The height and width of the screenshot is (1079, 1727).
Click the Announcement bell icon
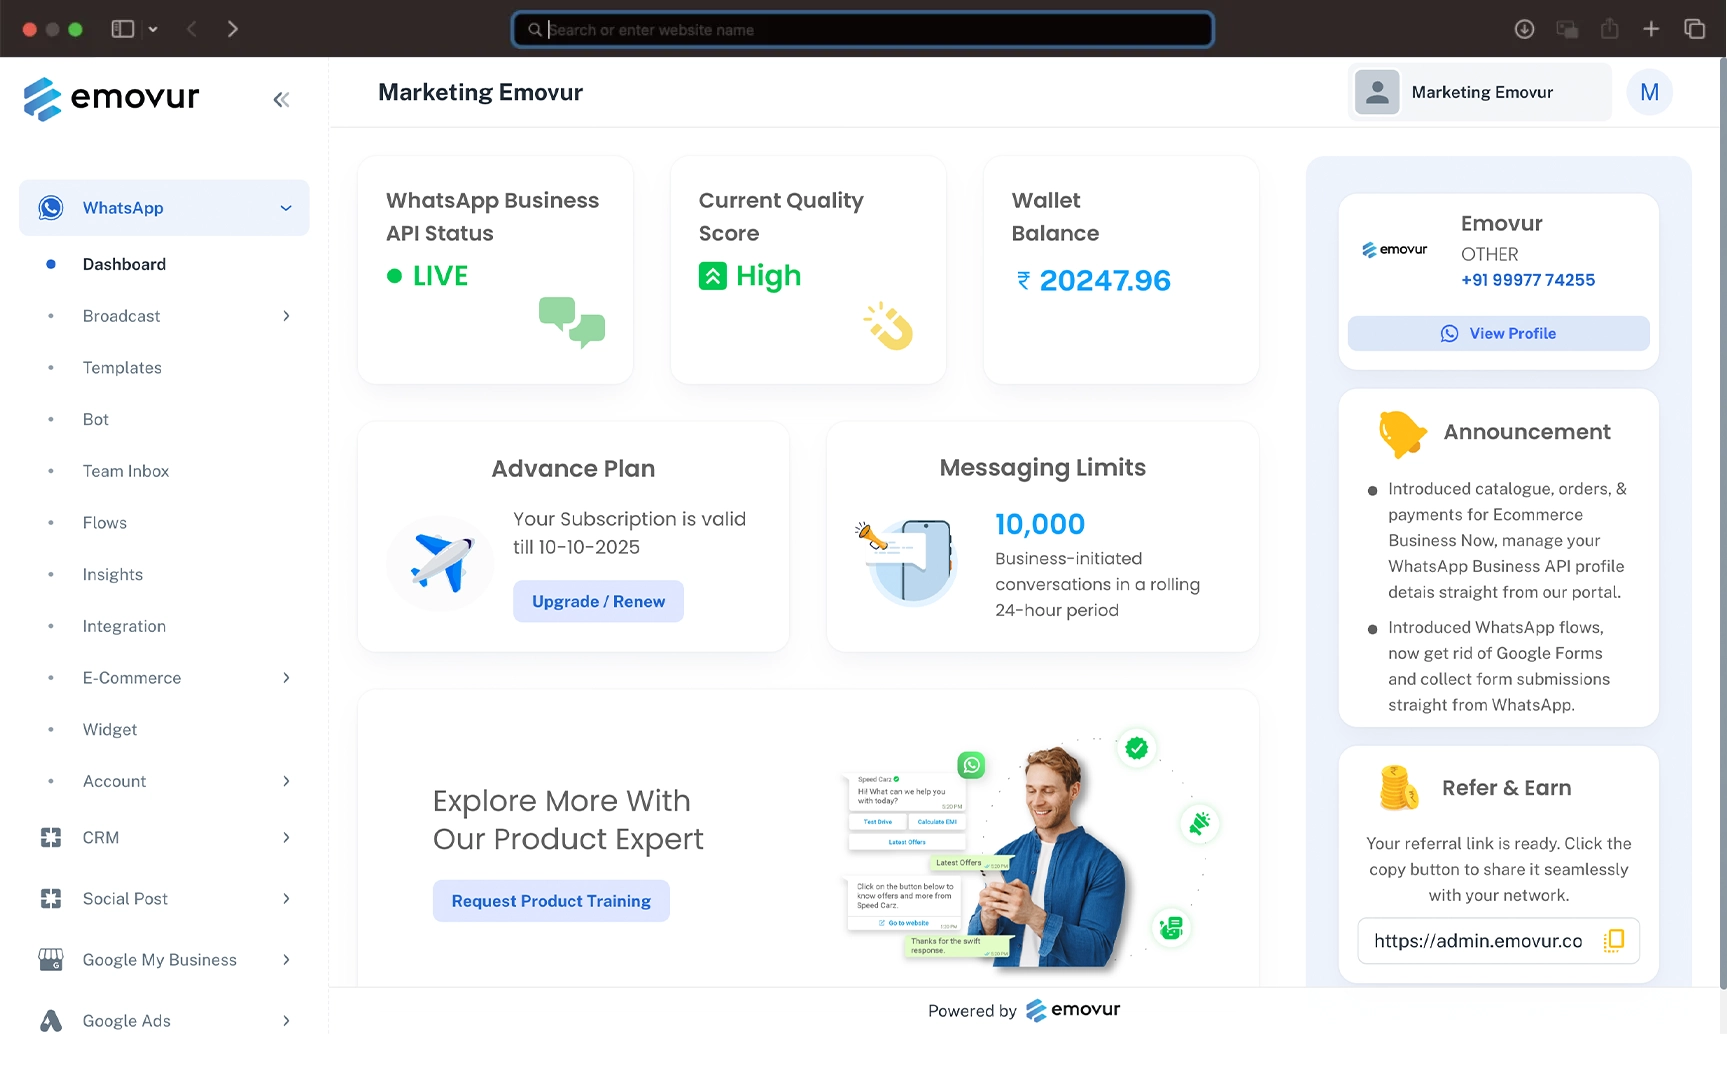point(1402,433)
